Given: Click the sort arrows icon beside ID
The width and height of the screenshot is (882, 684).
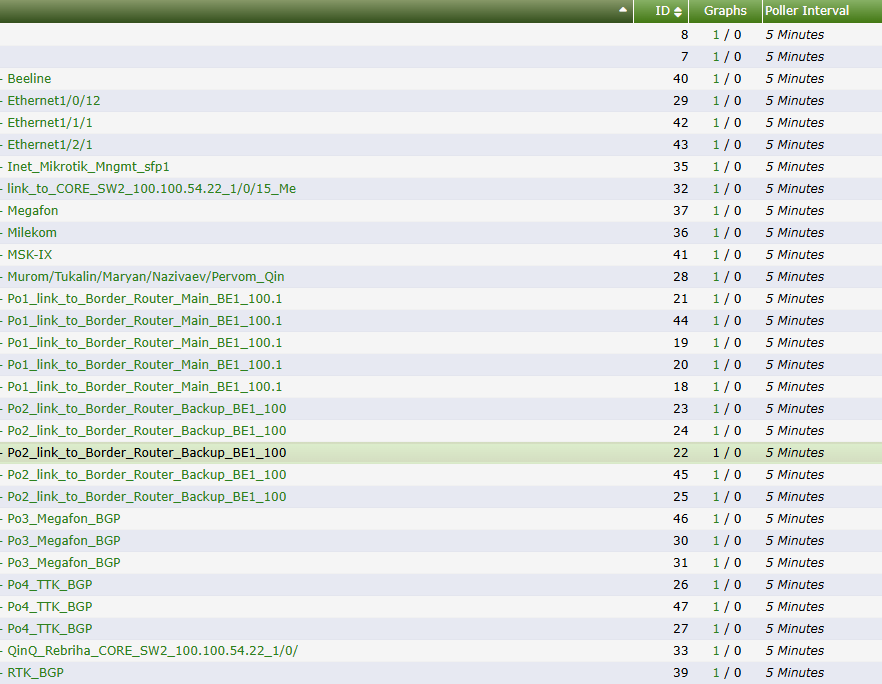Looking at the screenshot, I should (679, 11).
